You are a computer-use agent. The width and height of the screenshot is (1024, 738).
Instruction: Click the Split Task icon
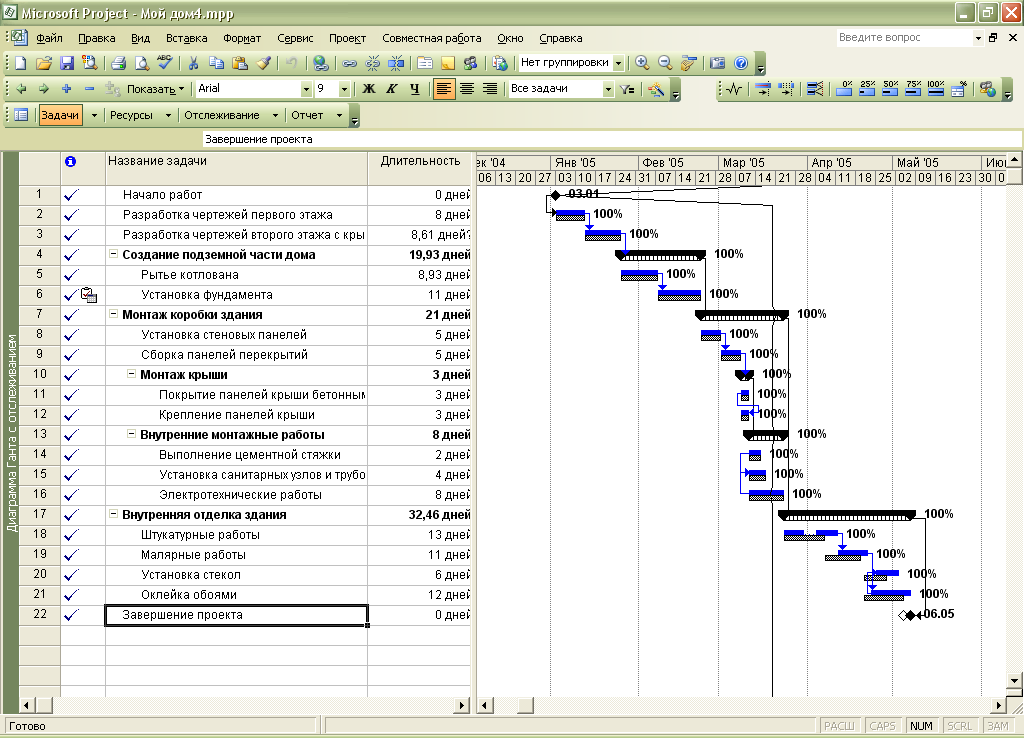396,63
